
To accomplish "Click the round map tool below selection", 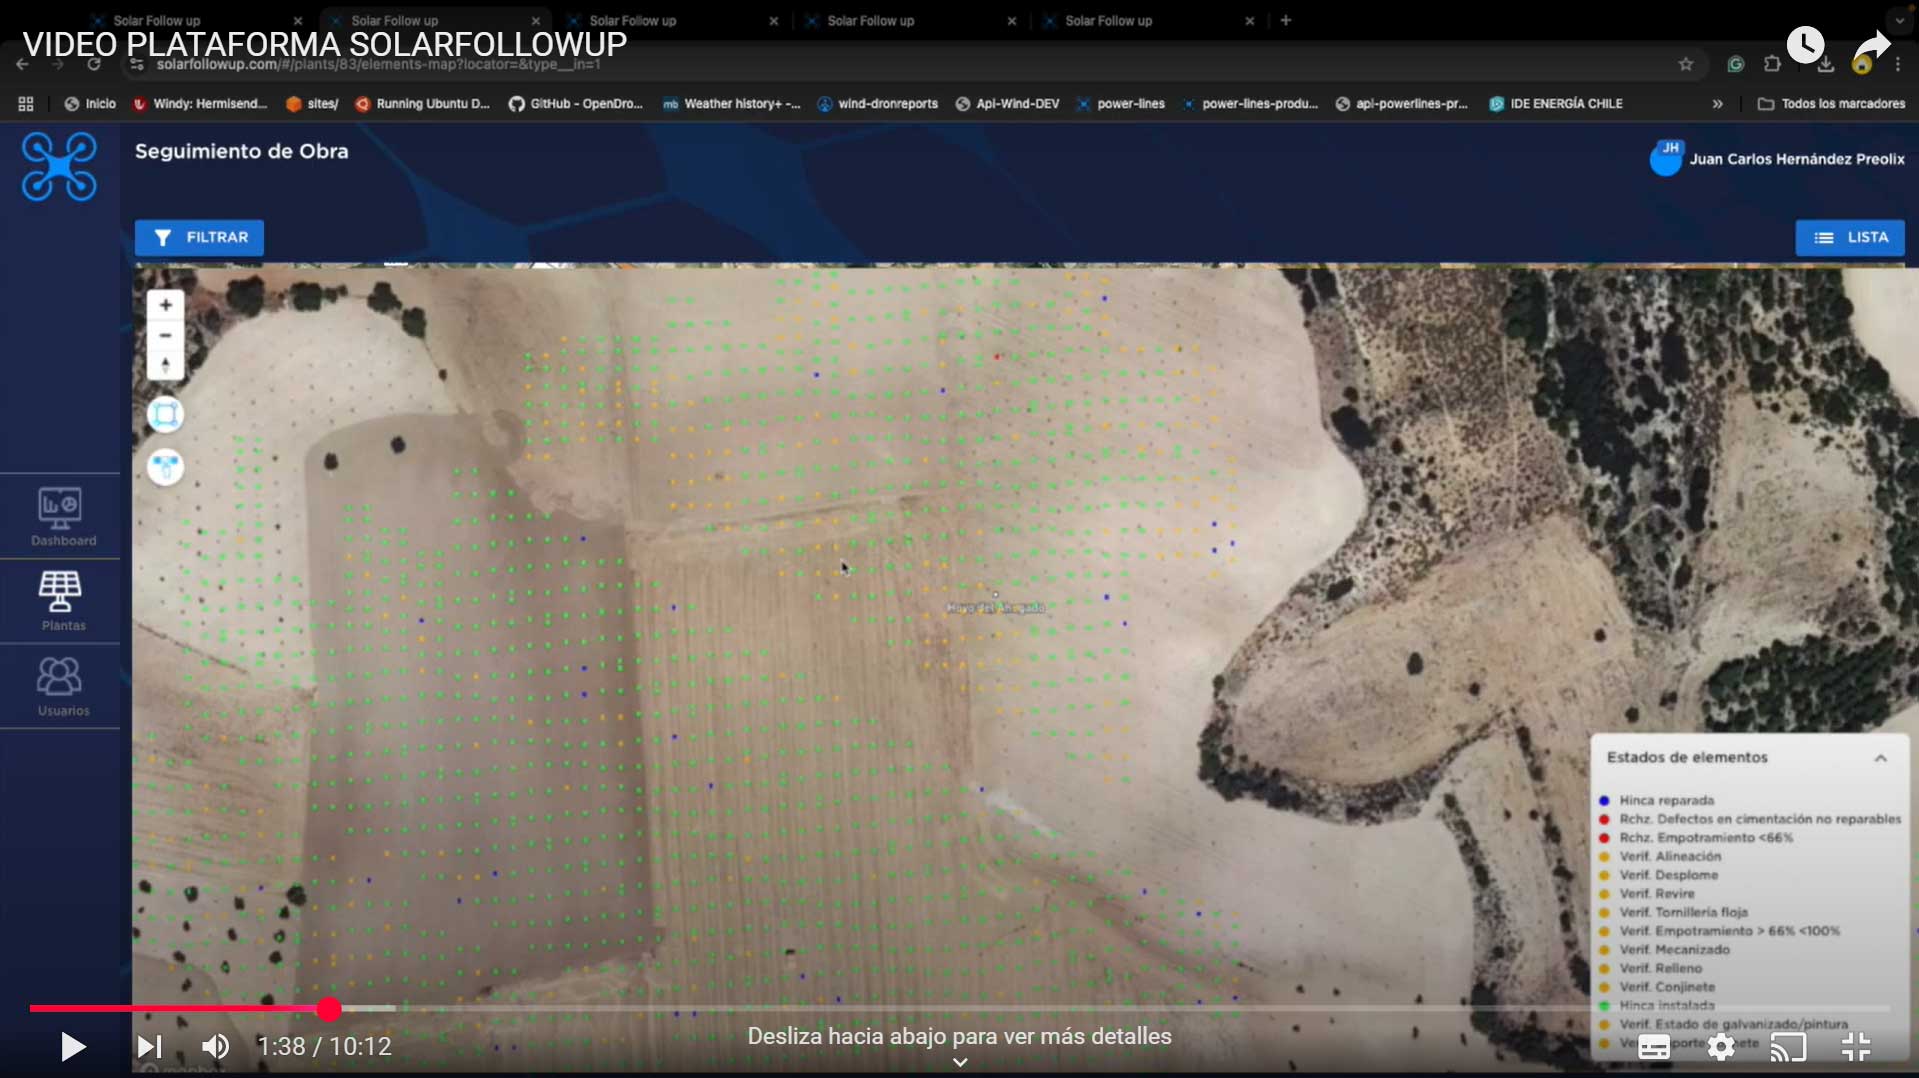I will 165,467.
